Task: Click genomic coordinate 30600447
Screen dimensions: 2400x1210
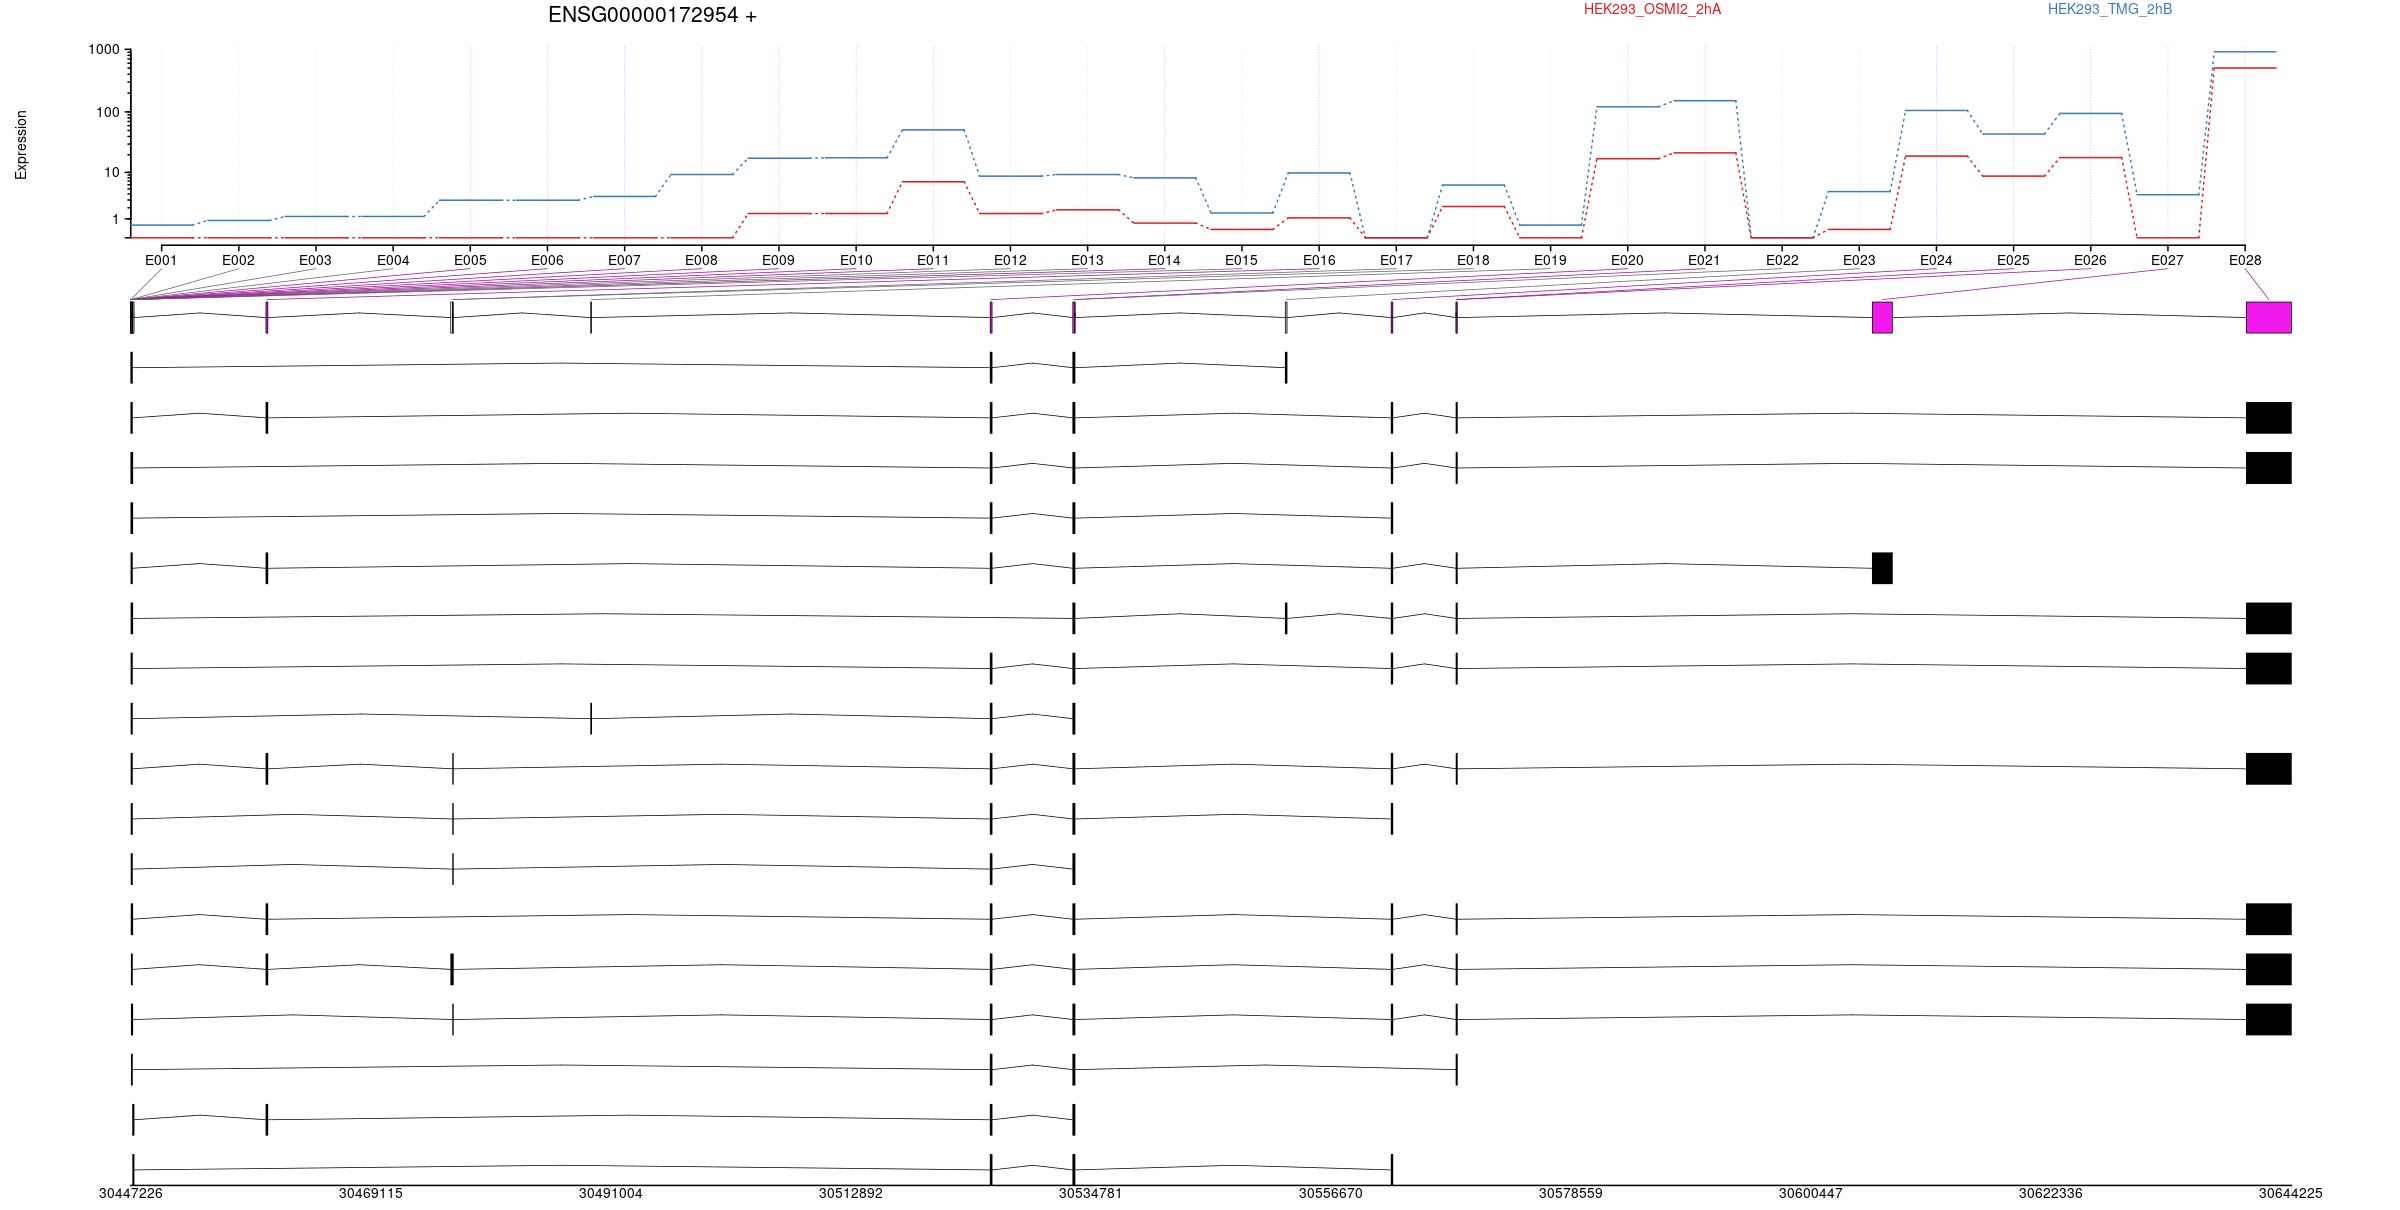Action: [1811, 1193]
